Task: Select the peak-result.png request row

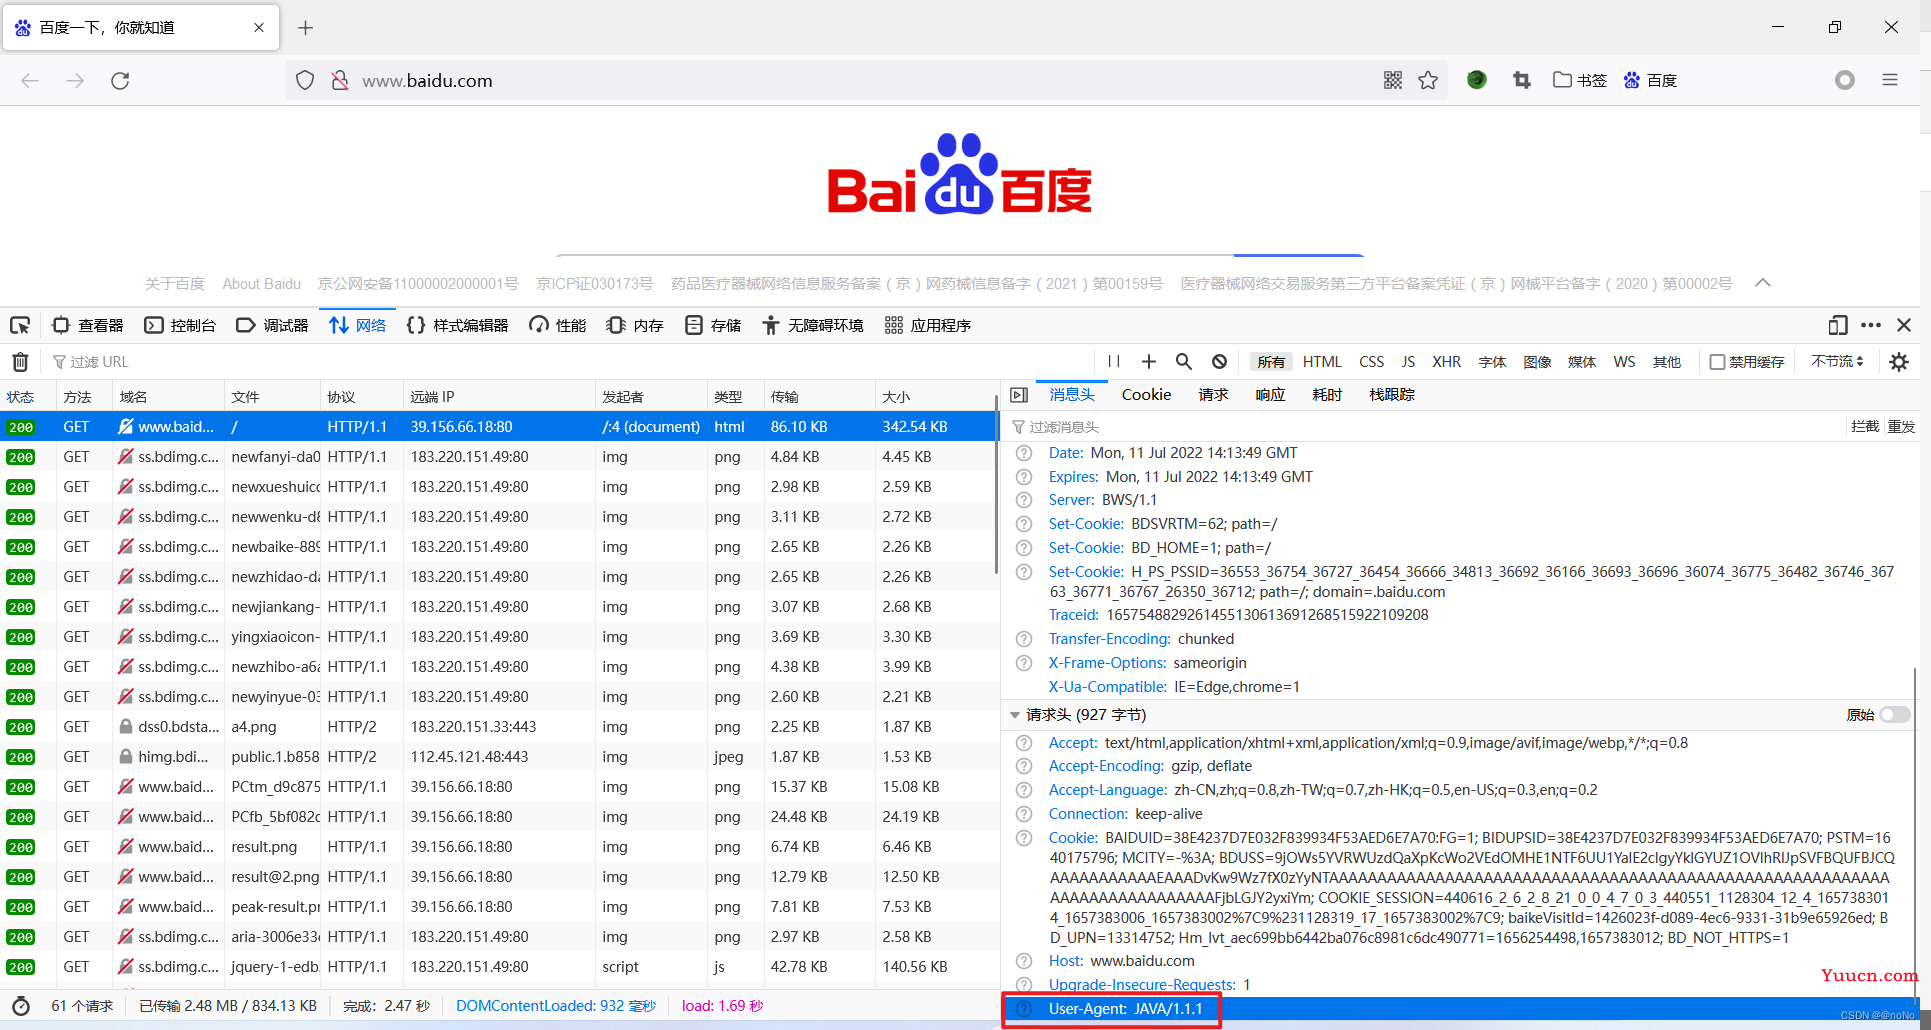Action: point(499,907)
